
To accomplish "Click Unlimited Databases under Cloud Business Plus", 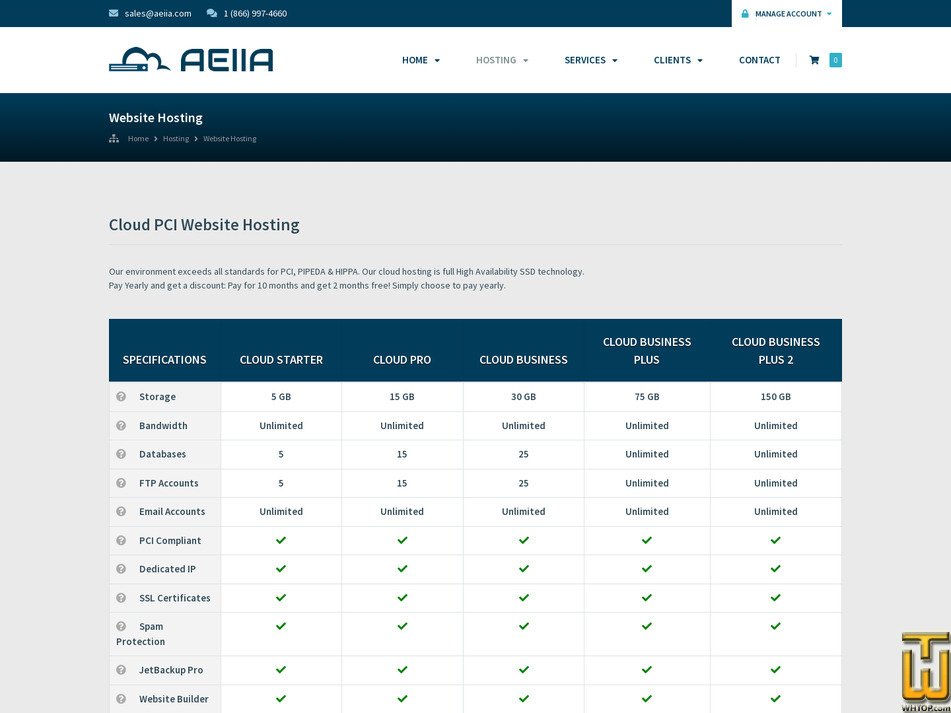I will 647,454.
